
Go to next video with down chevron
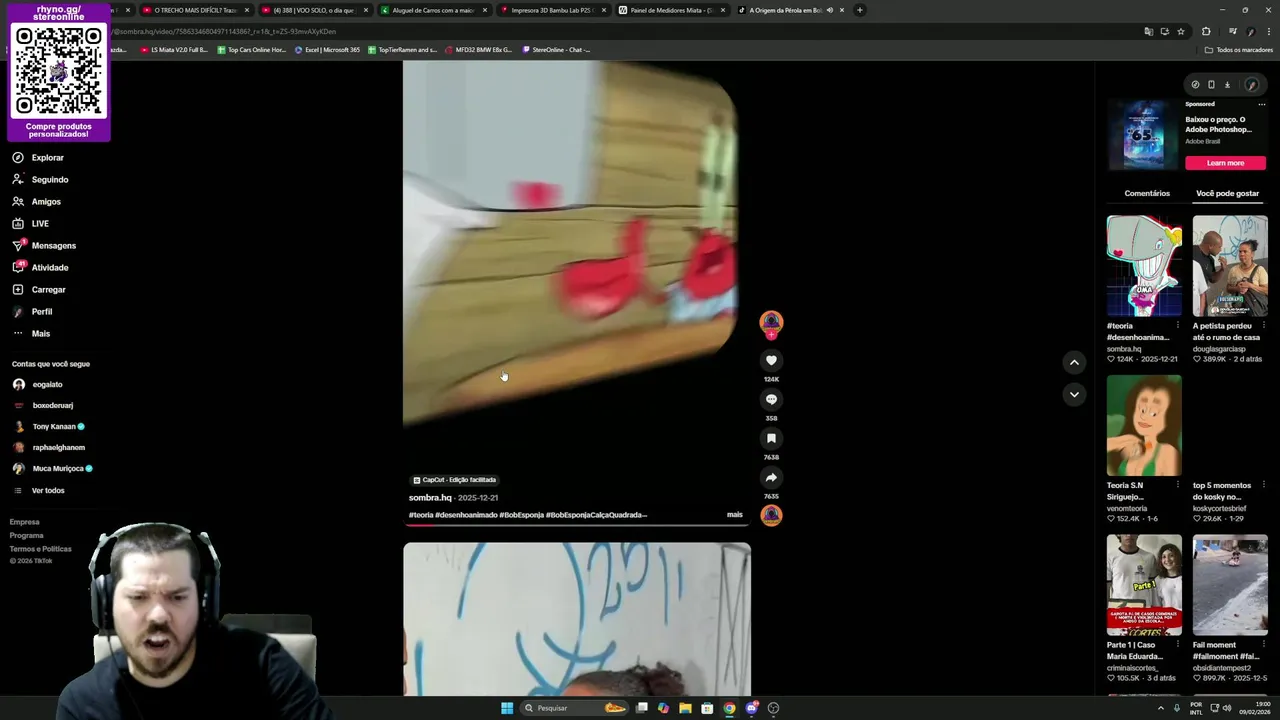(x=1074, y=394)
